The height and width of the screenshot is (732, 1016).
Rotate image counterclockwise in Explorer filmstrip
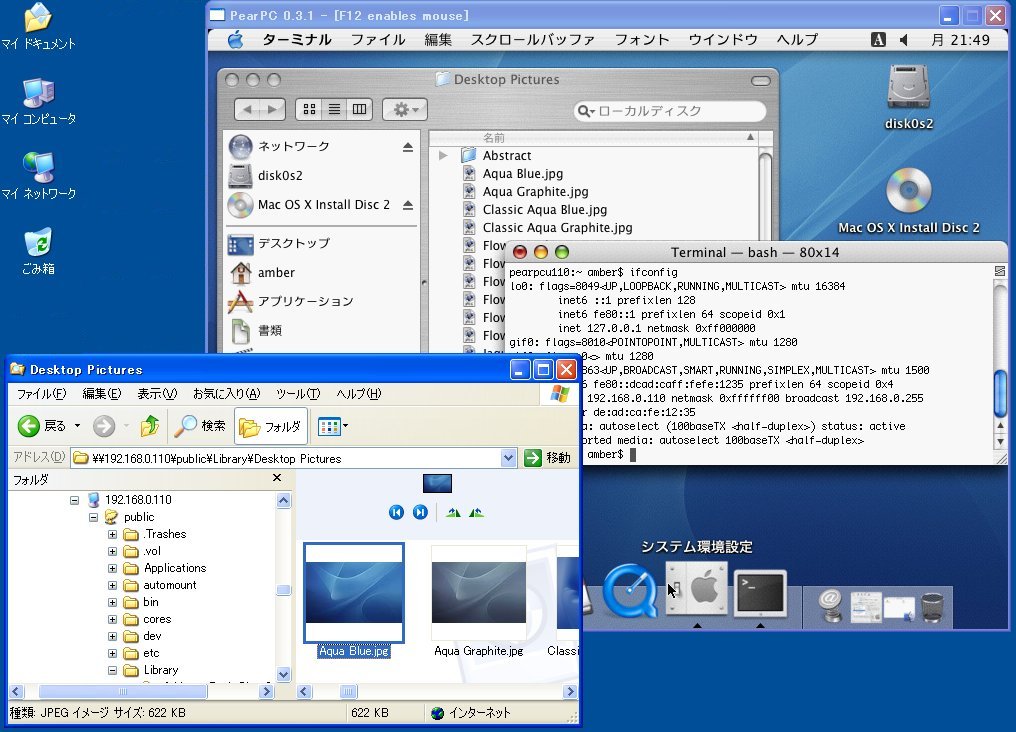[x=476, y=512]
